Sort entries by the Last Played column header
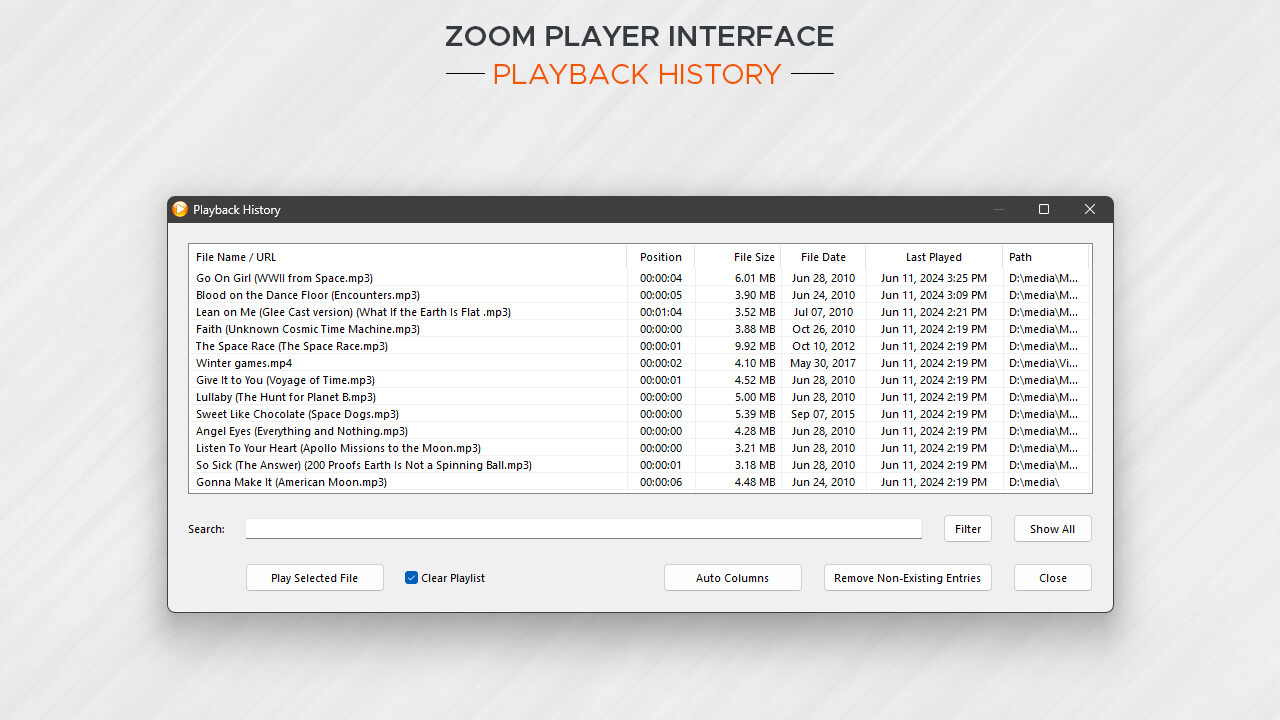The height and width of the screenshot is (720, 1280). pos(933,257)
